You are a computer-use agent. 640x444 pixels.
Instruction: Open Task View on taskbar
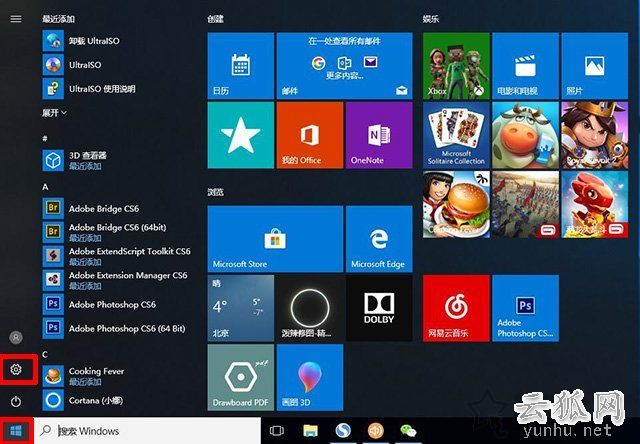coord(277,431)
